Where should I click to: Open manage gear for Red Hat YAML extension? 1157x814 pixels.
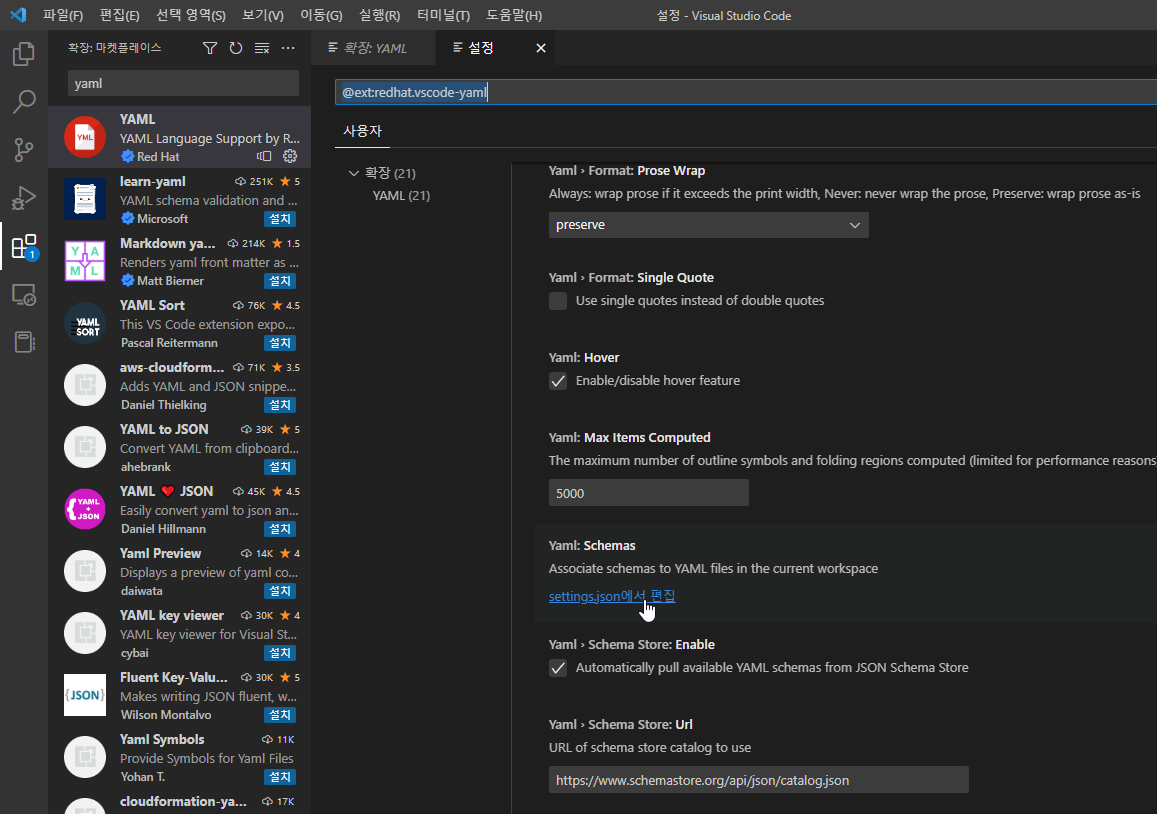point(290,156)
